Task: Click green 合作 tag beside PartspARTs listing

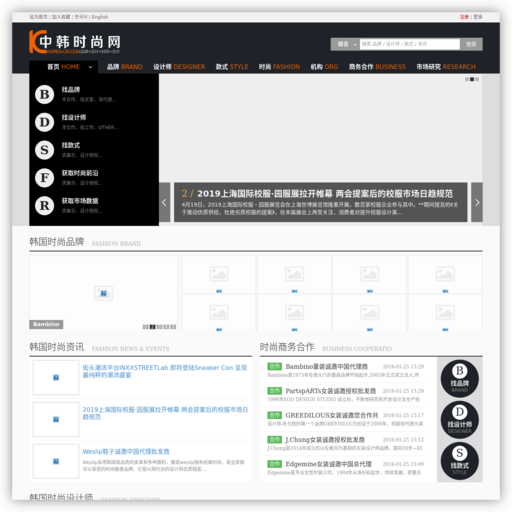Action: point(275,391)
